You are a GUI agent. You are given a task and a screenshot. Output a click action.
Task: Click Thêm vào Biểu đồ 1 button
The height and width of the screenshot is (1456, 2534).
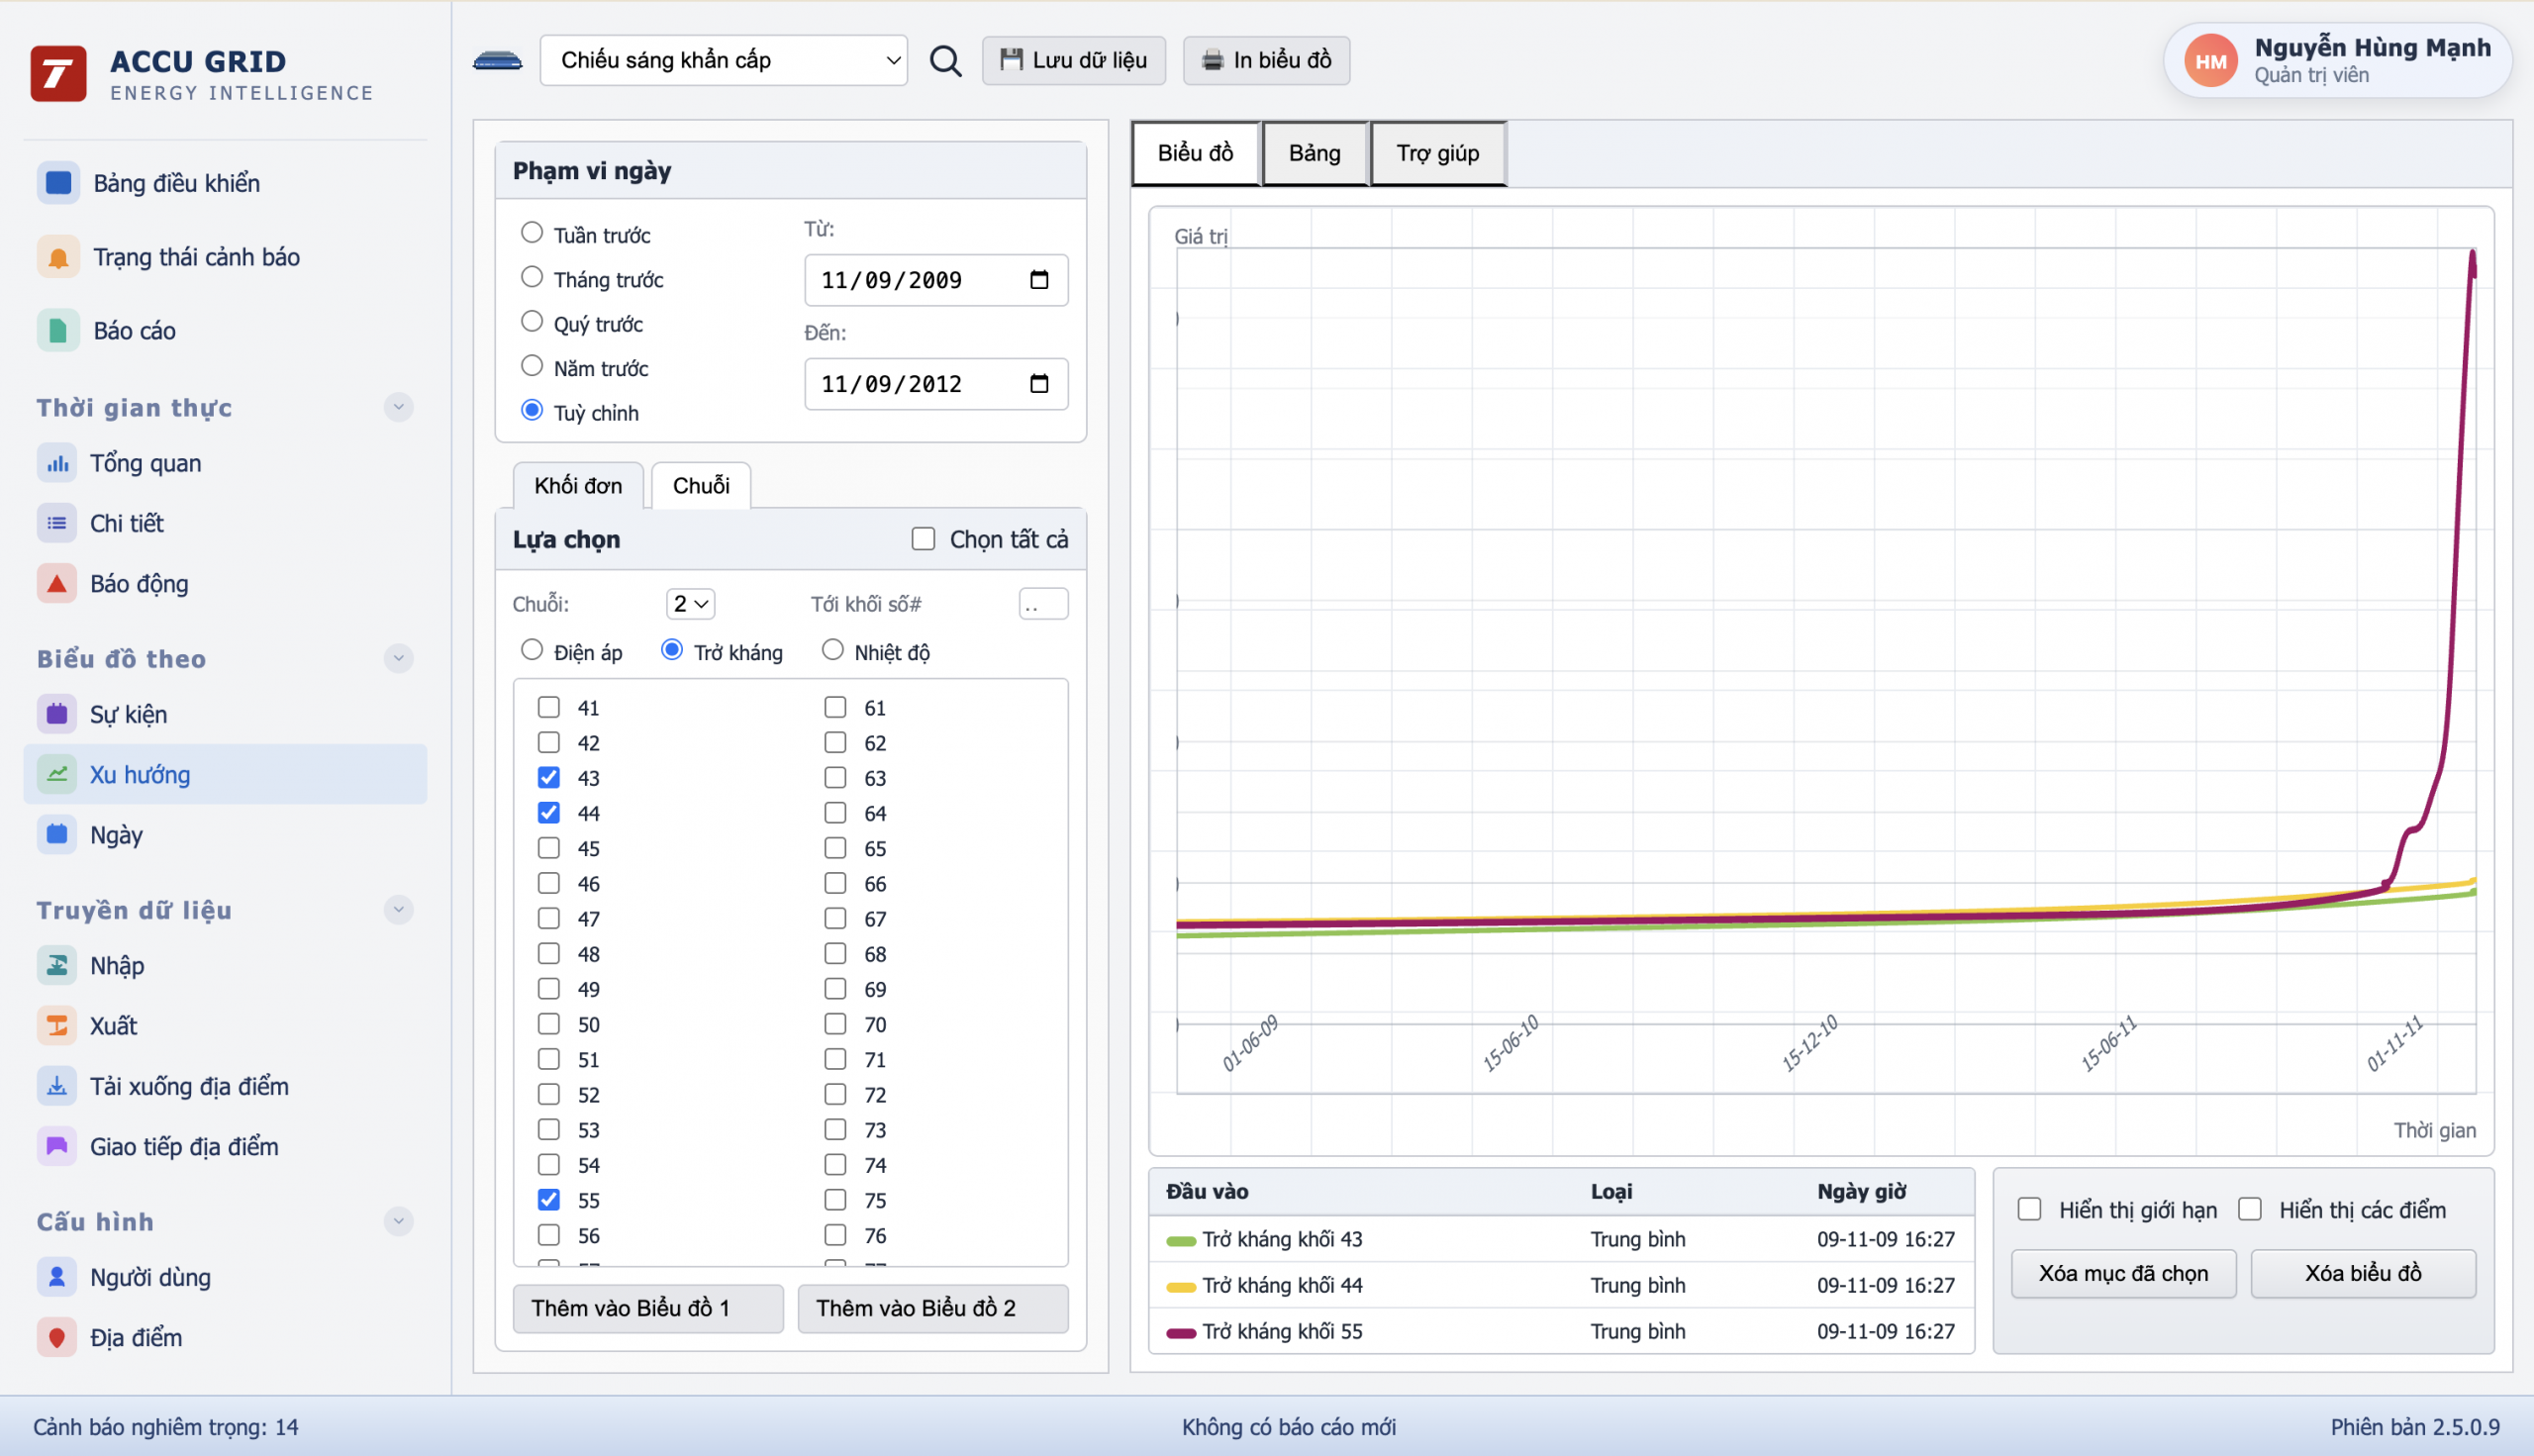647,1308
